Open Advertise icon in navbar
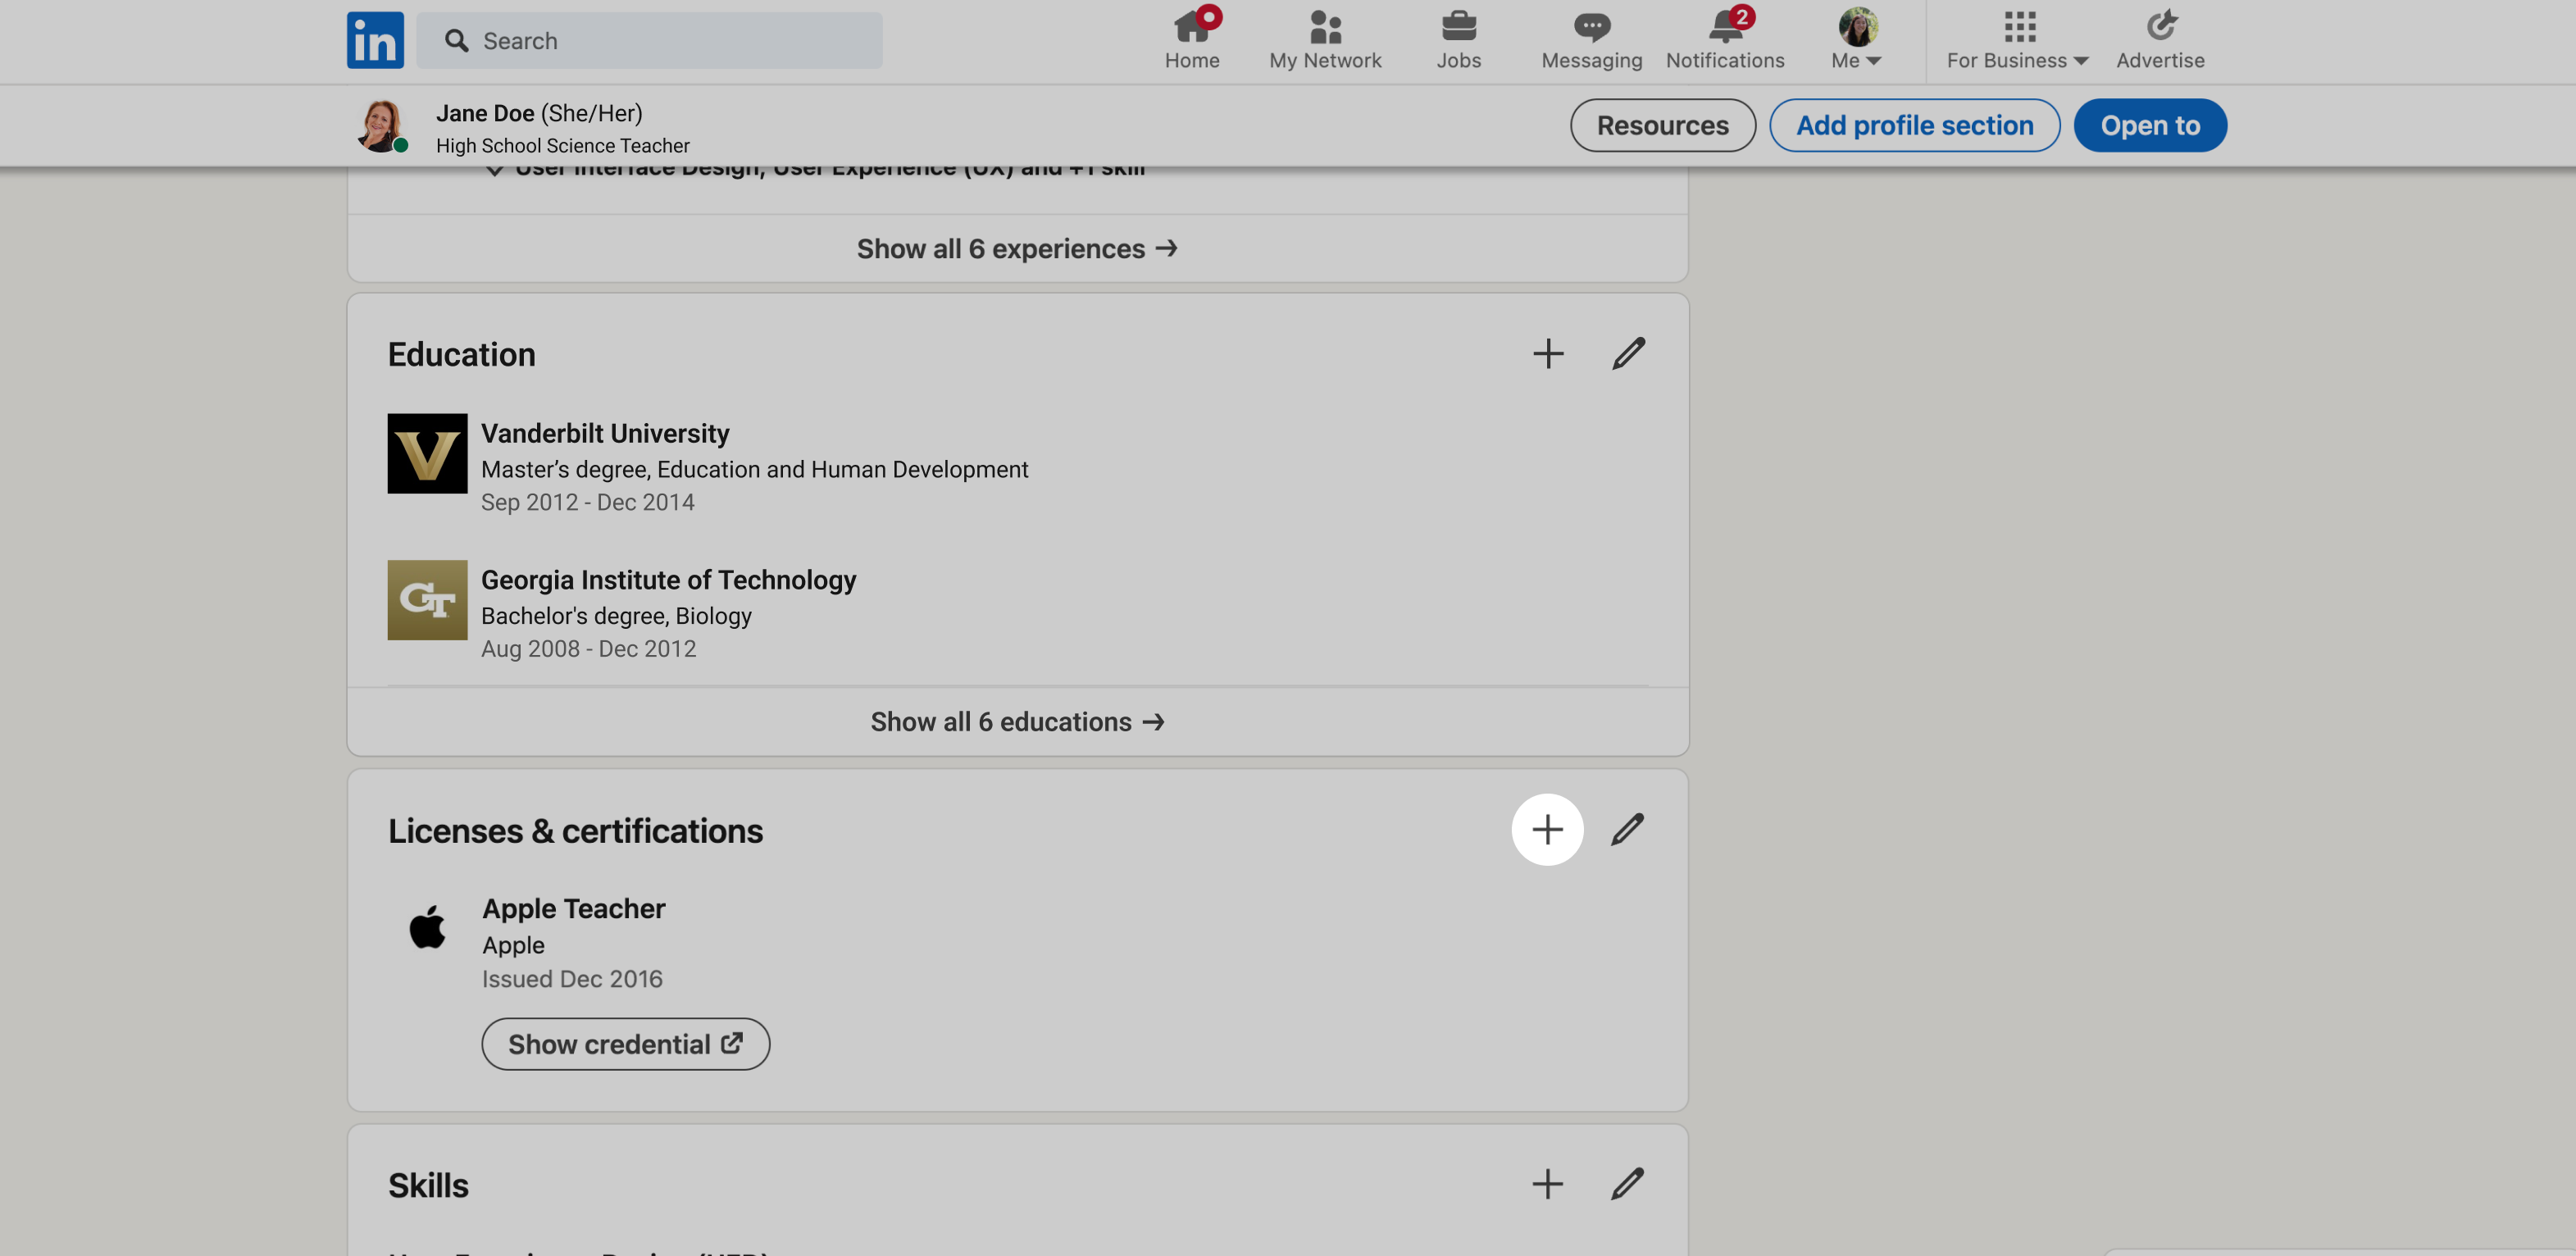The width and height of the screenshot is (2576, 1256). click(2160, 40)
